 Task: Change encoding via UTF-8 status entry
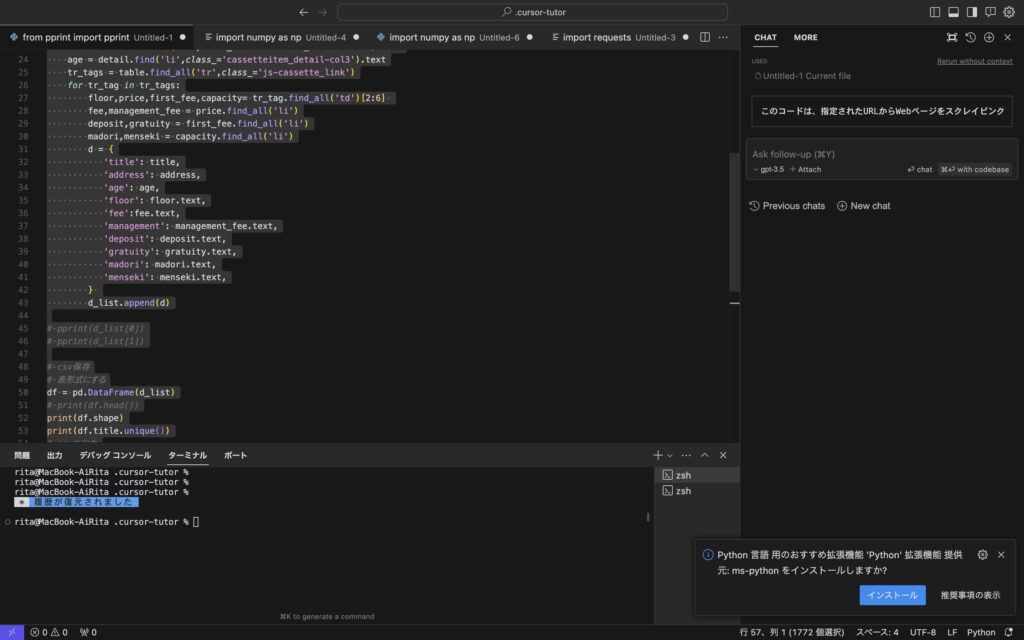923,632
